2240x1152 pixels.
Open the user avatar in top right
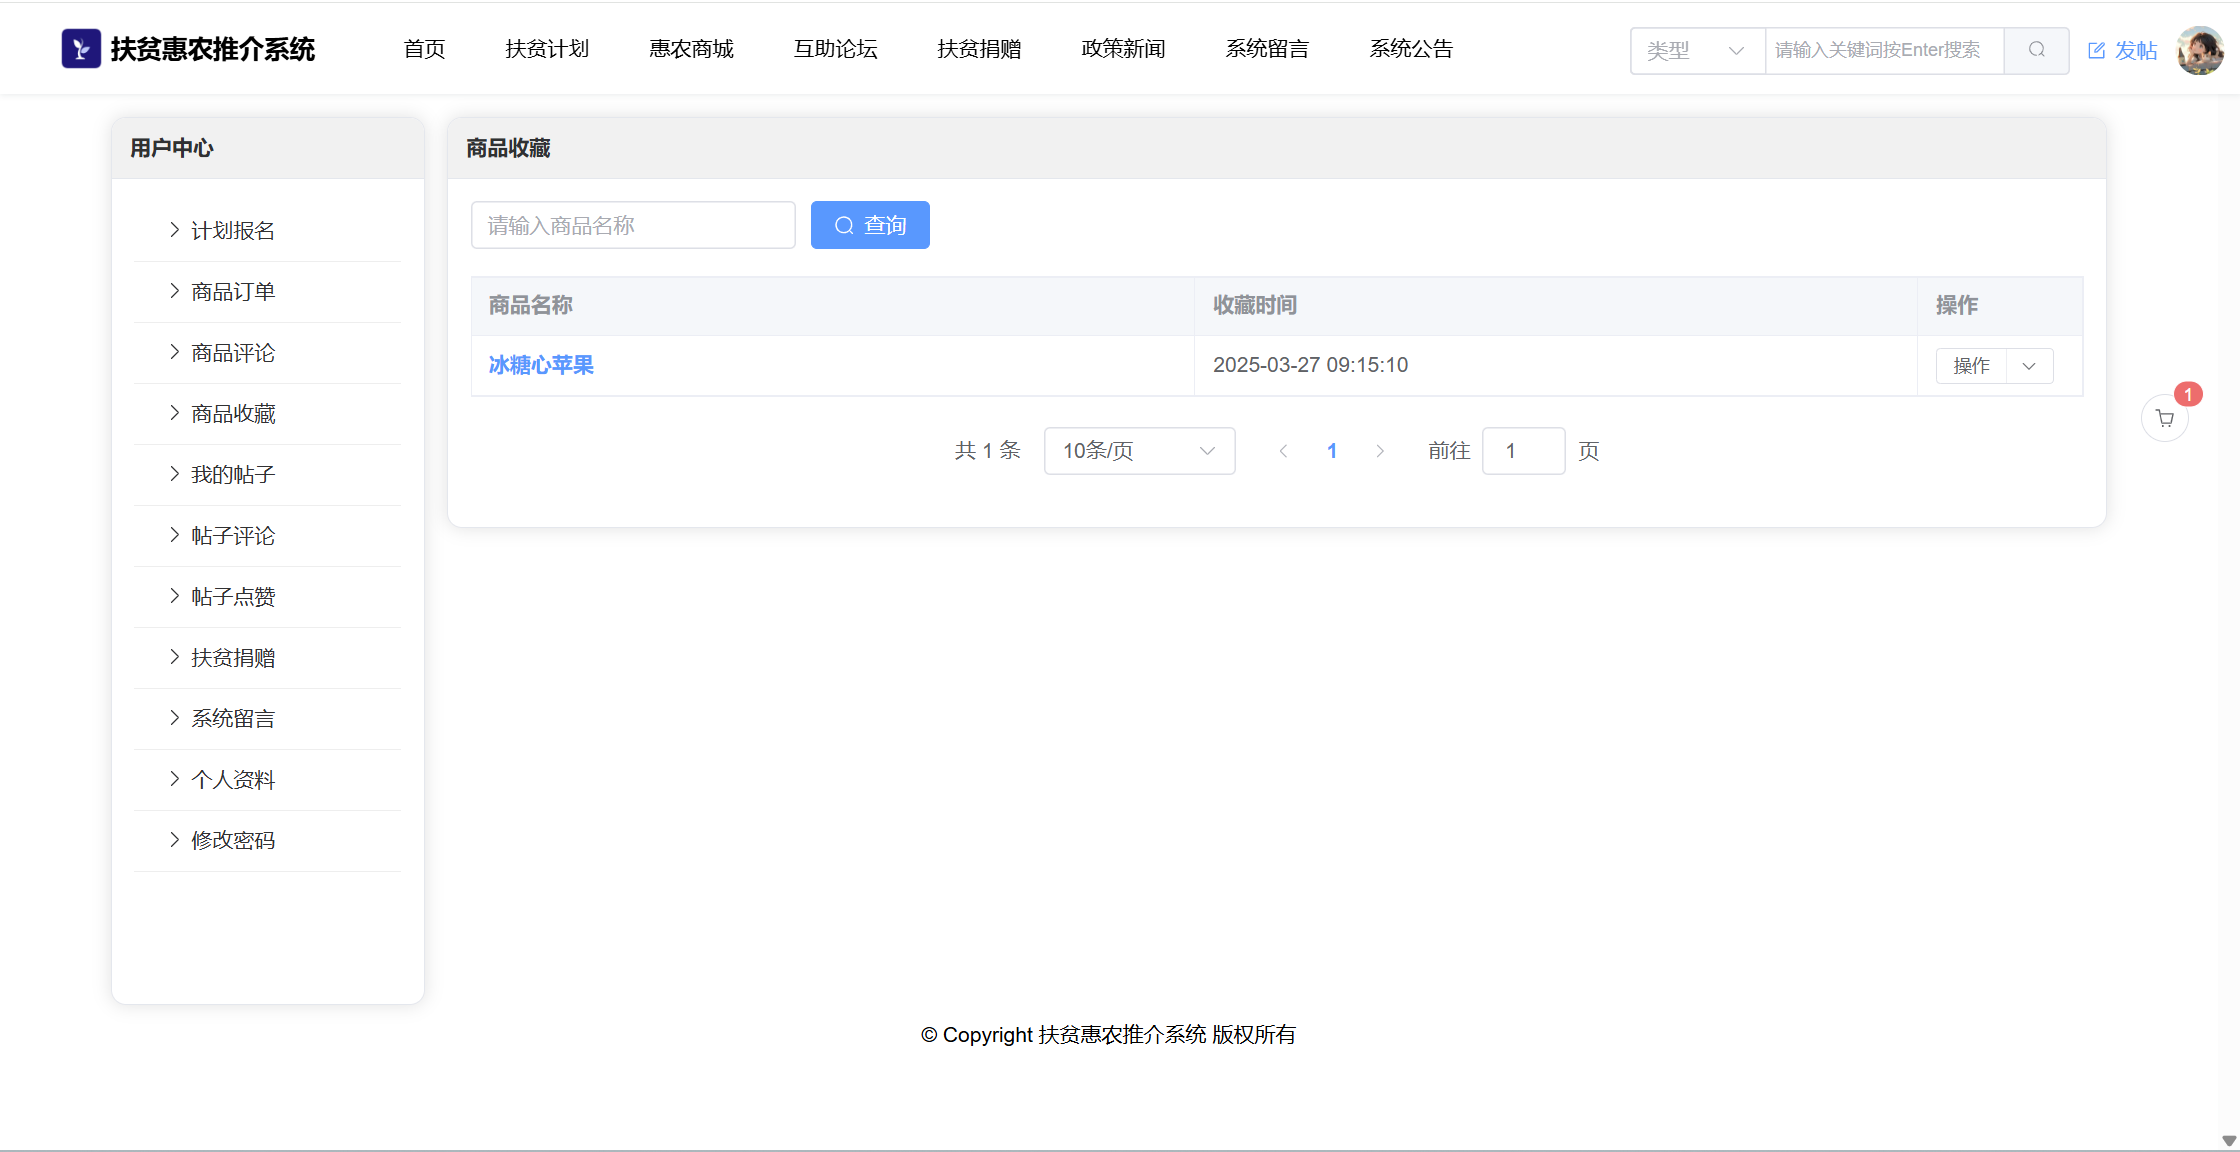point(2199,50)
